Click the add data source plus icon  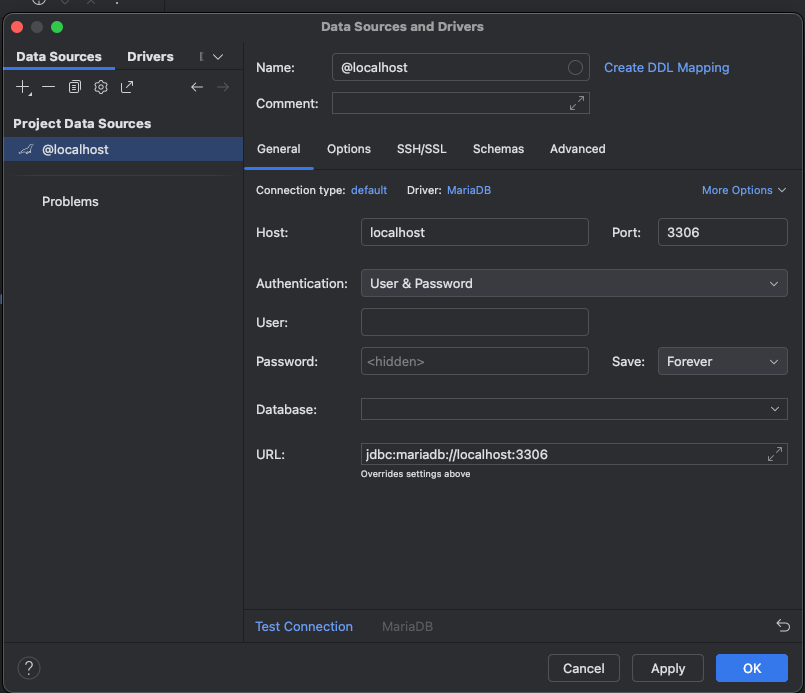pyautogui.click(x=24, y=88)
